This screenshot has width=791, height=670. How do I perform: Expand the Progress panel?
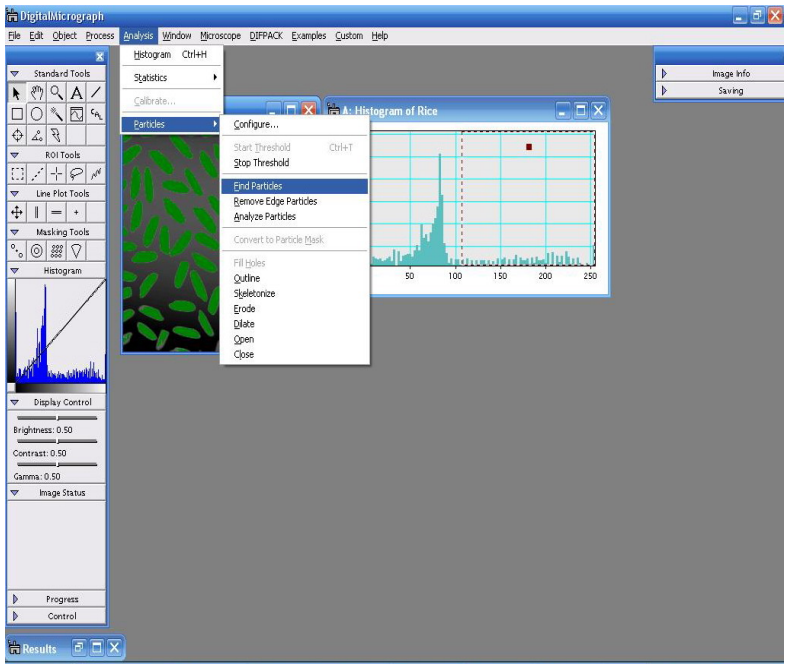click(14, 599)
